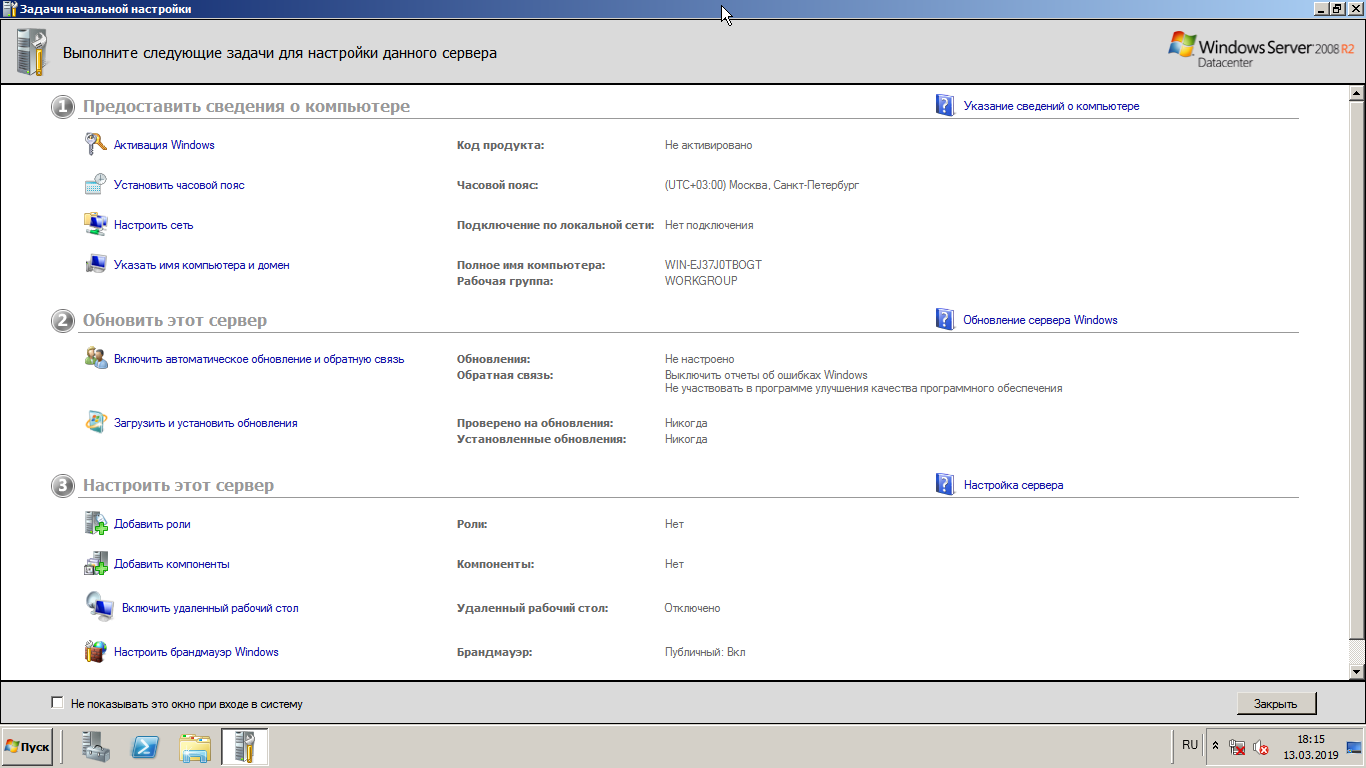Open Обновление сервера Windows help link
1366x768 pixels.
point(1040,320)
